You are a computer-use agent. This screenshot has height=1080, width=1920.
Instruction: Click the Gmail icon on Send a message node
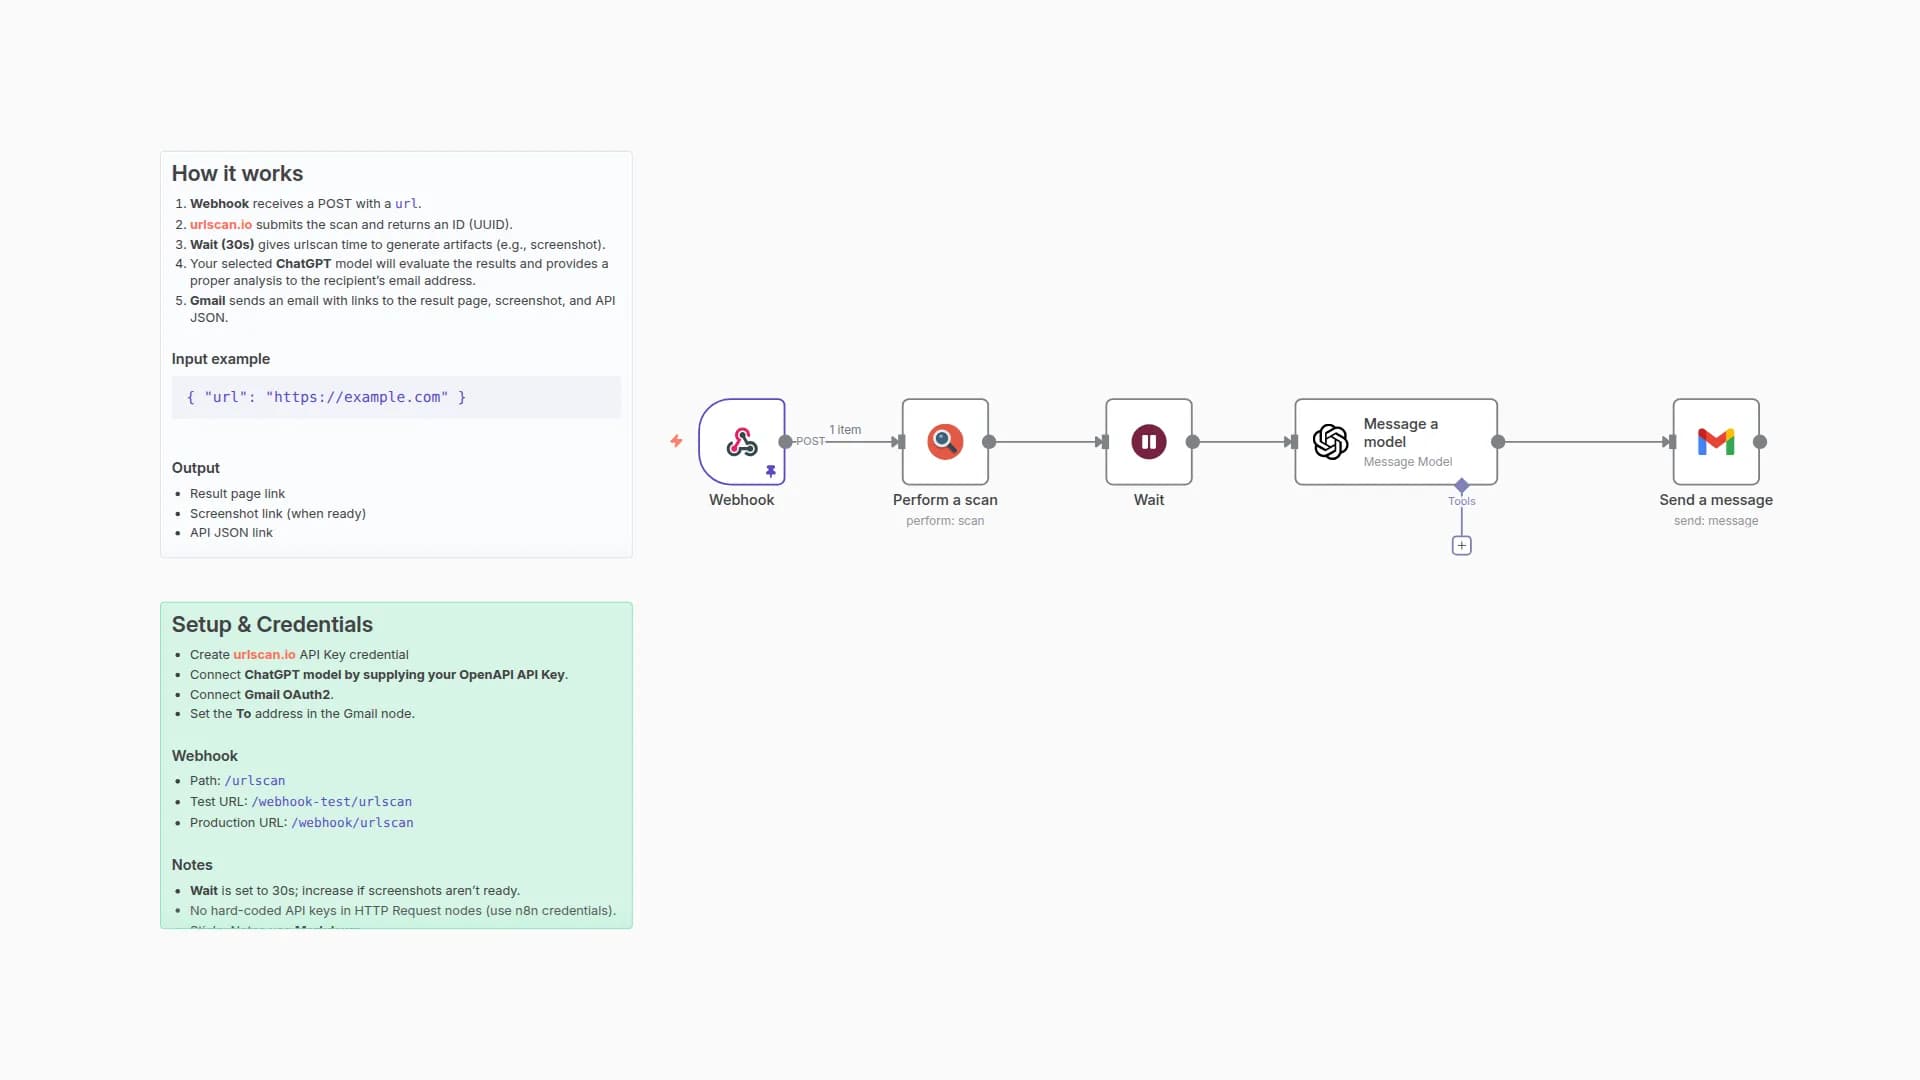1716,441
